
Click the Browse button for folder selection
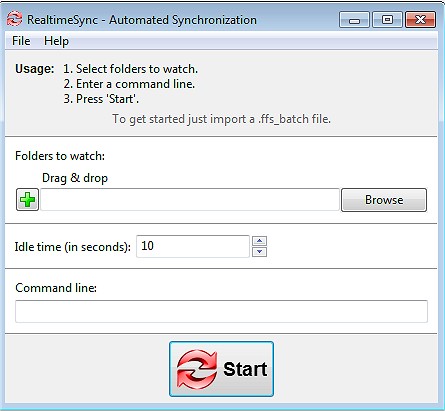(x=384, y=200)
